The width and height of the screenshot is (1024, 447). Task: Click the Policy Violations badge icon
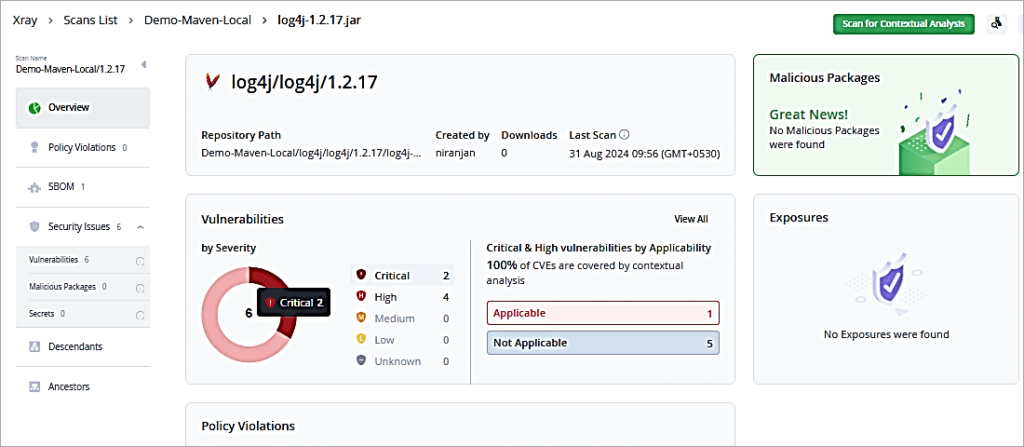pyautogui.click(x=35, y=148)
